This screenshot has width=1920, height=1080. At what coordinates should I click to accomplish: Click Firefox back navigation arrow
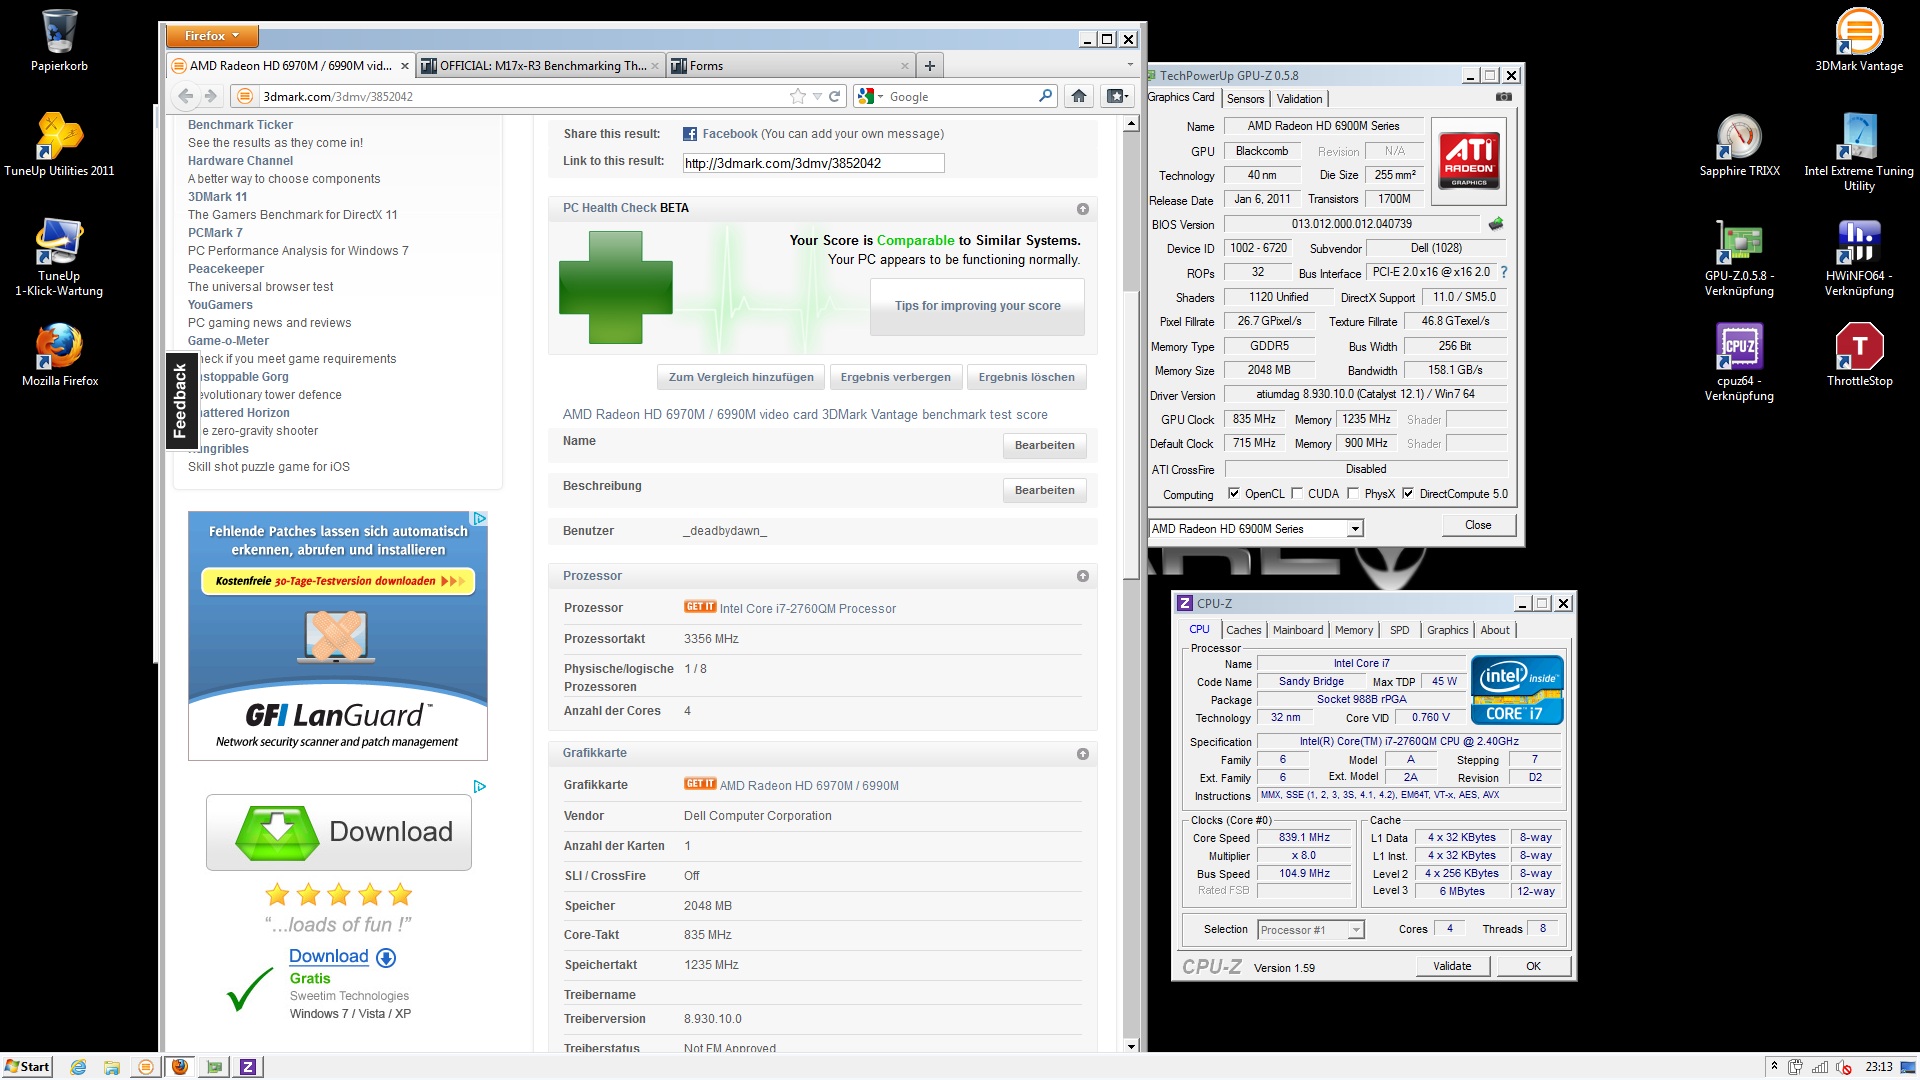click(x=185, y=96)
